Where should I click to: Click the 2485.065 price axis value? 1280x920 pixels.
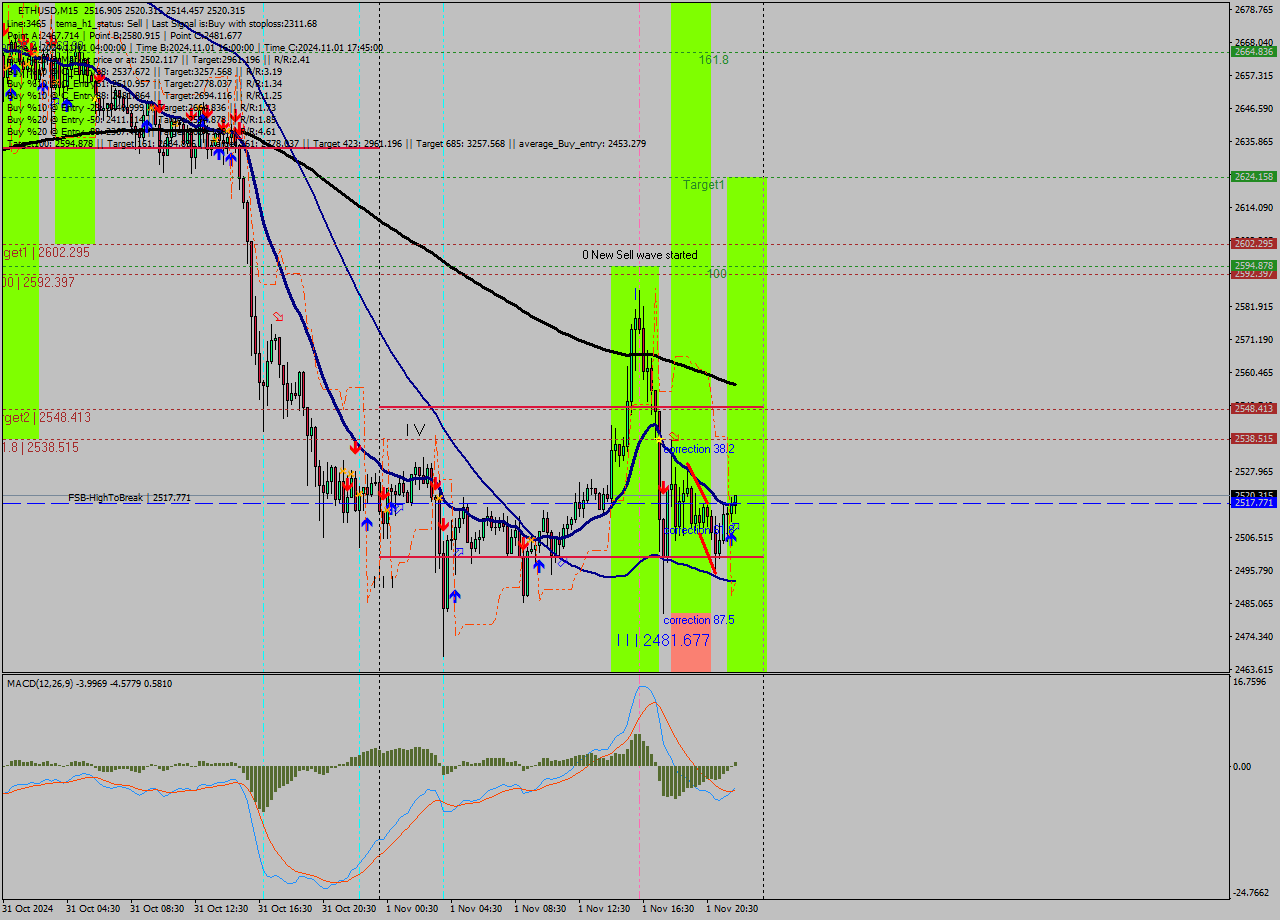click(x=1252, y=603)
